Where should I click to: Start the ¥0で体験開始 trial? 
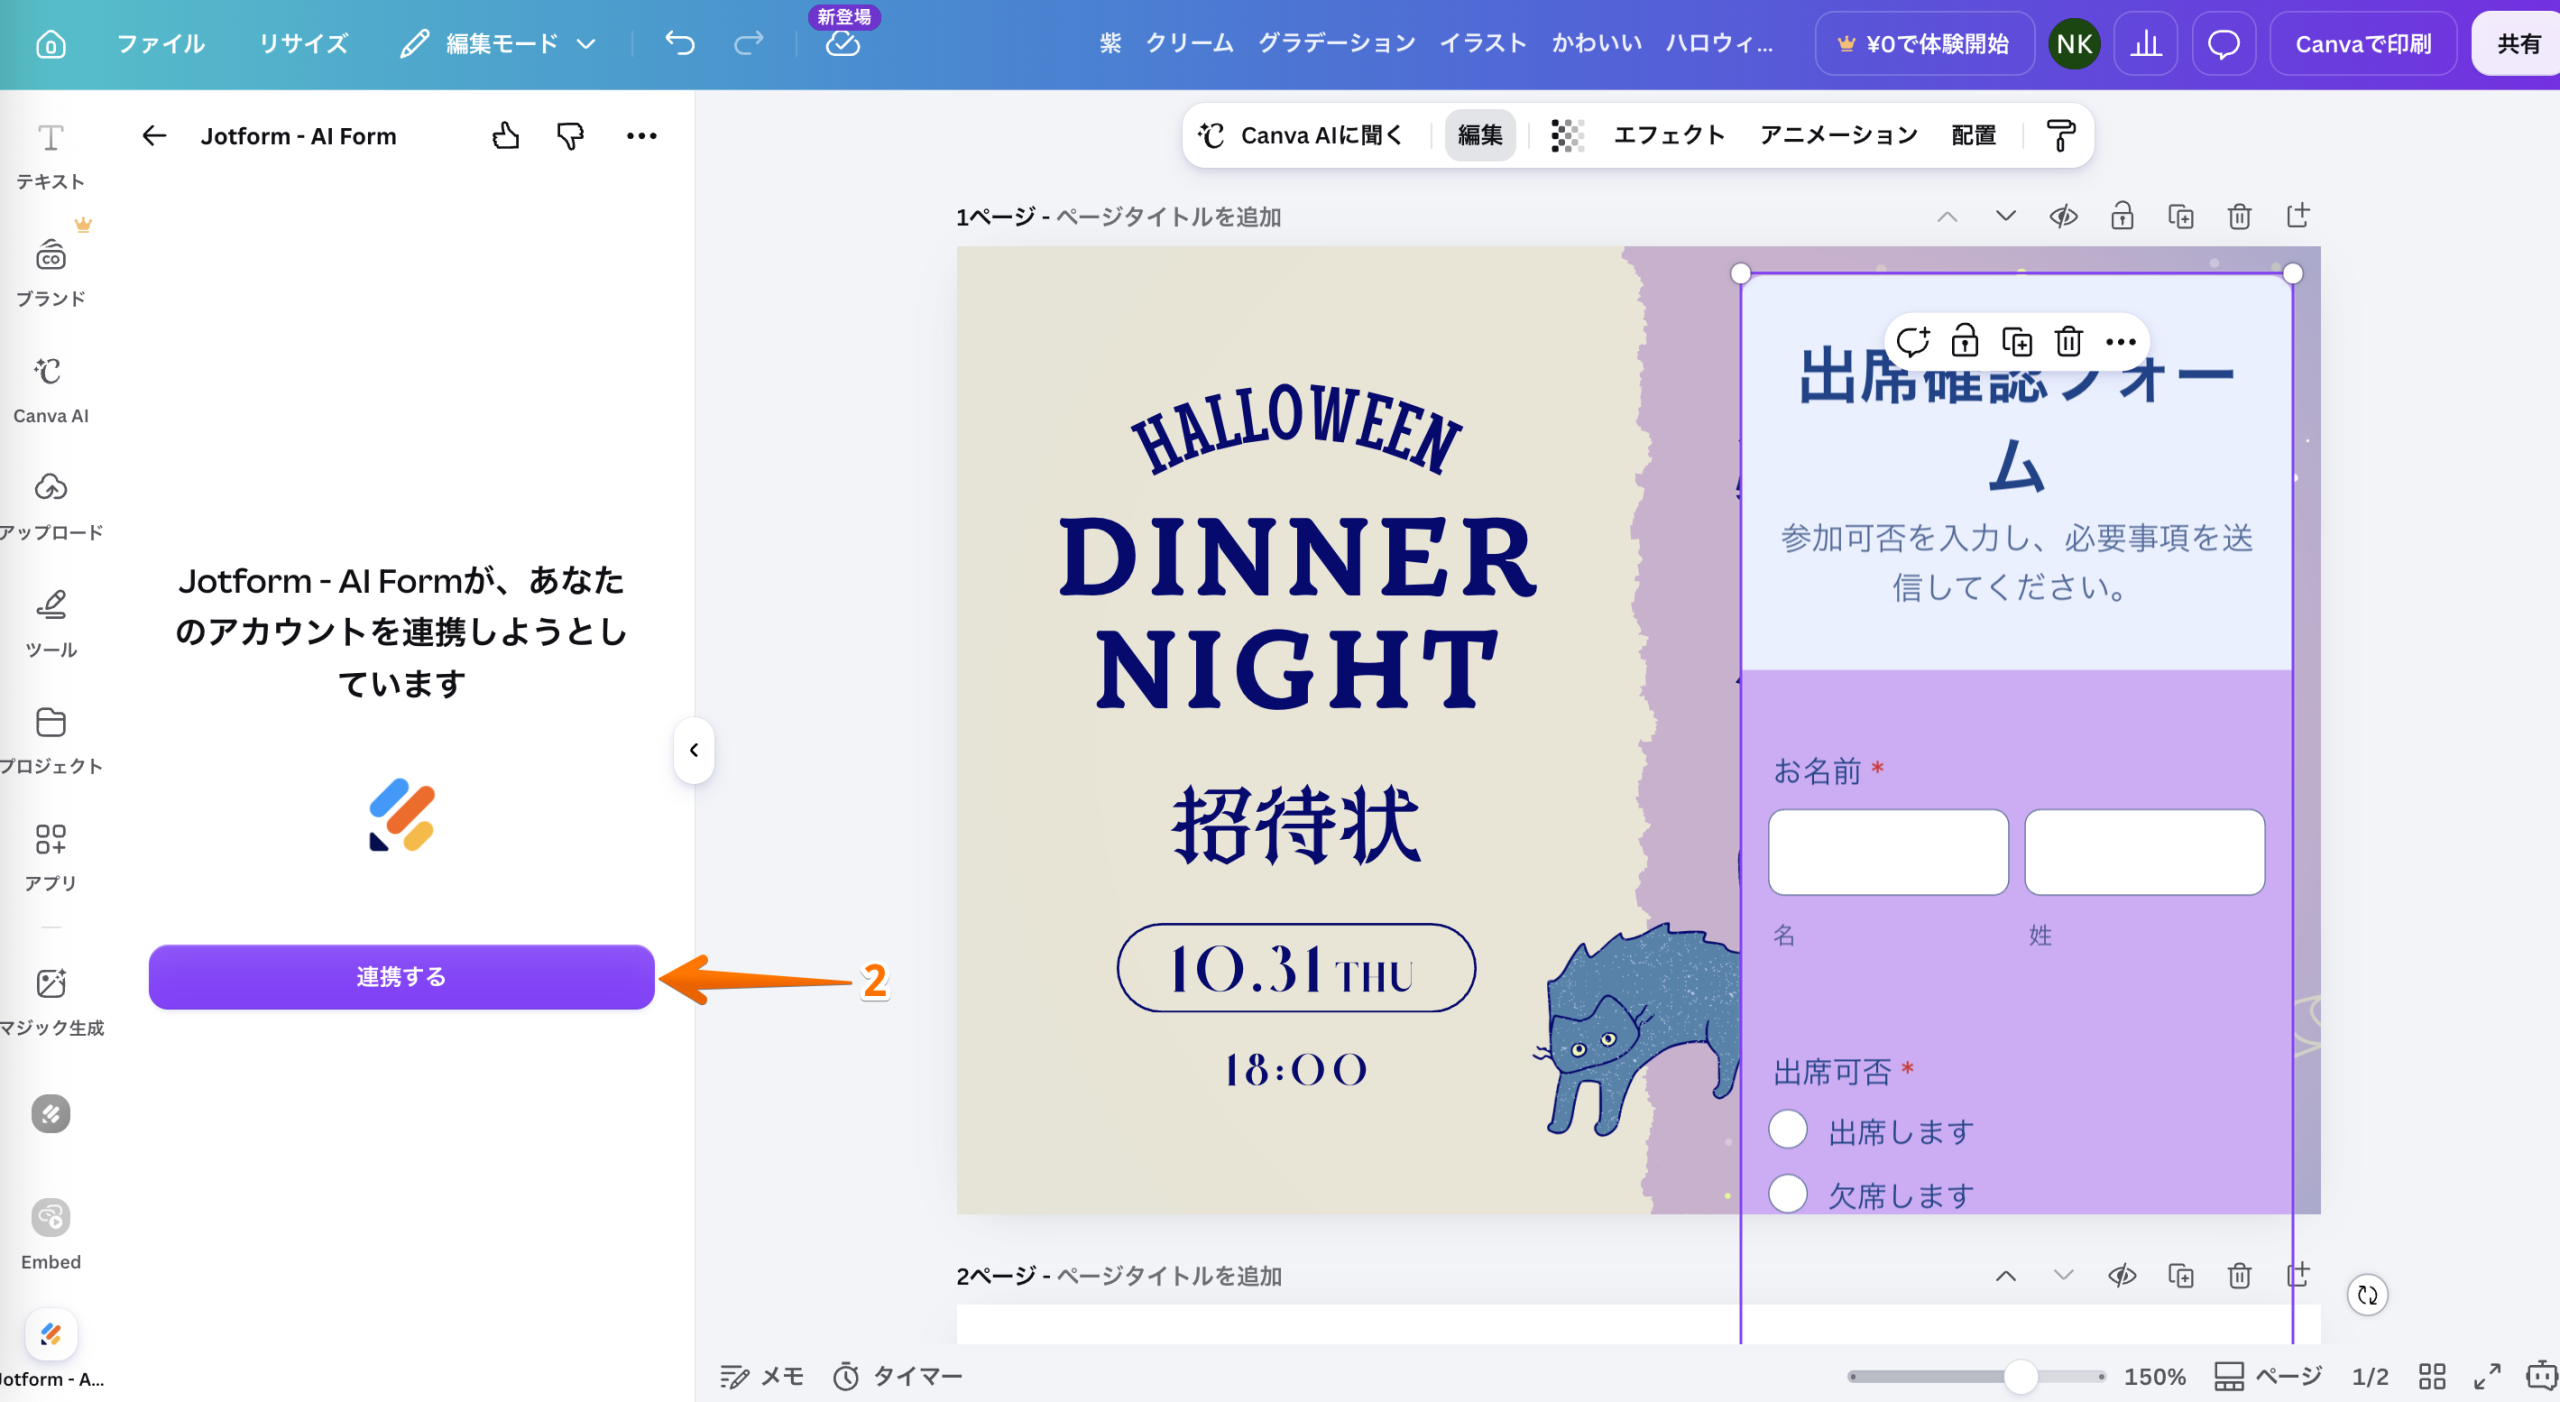point(1924,44)
